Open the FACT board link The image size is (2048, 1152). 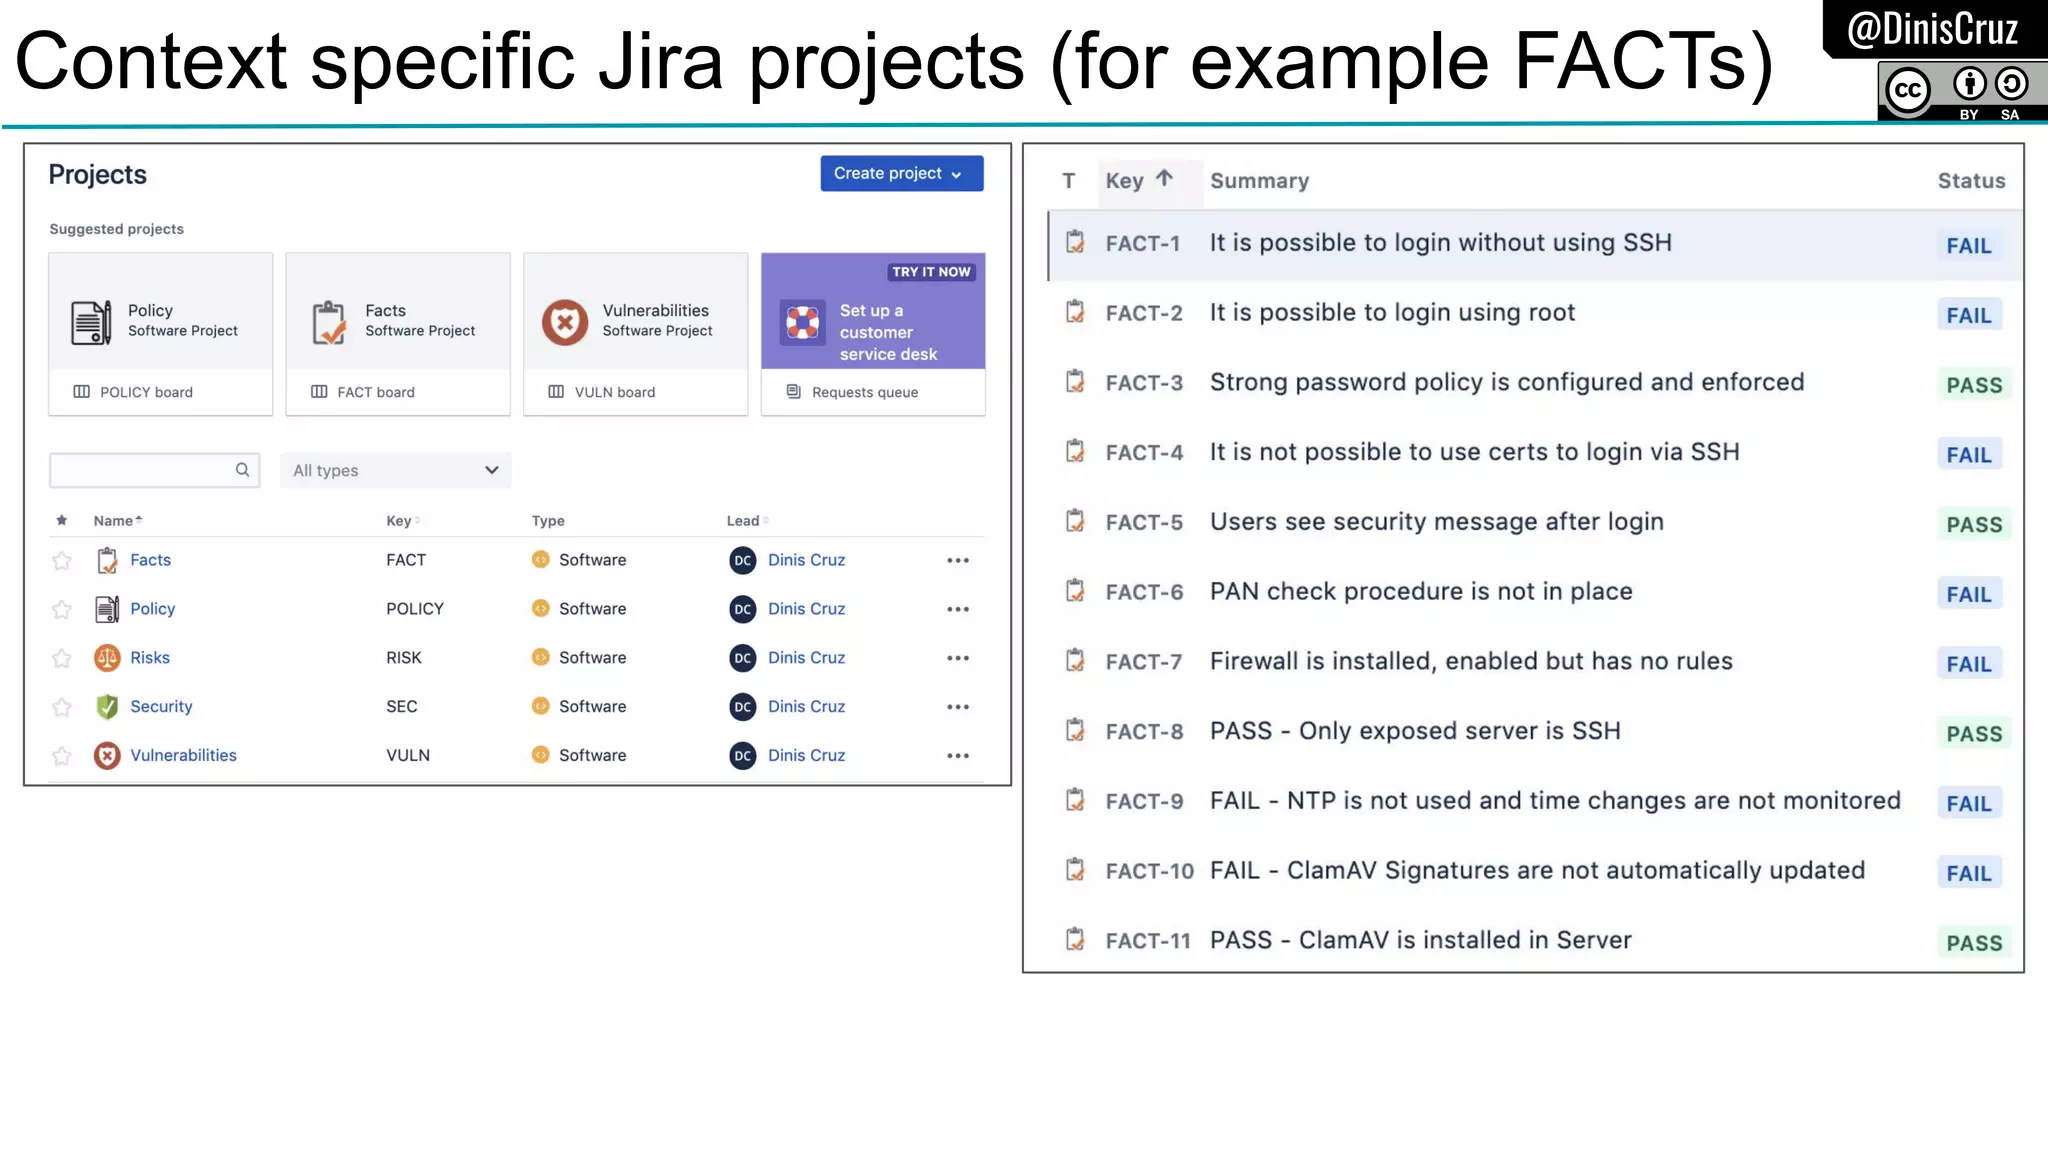(375, 392)
